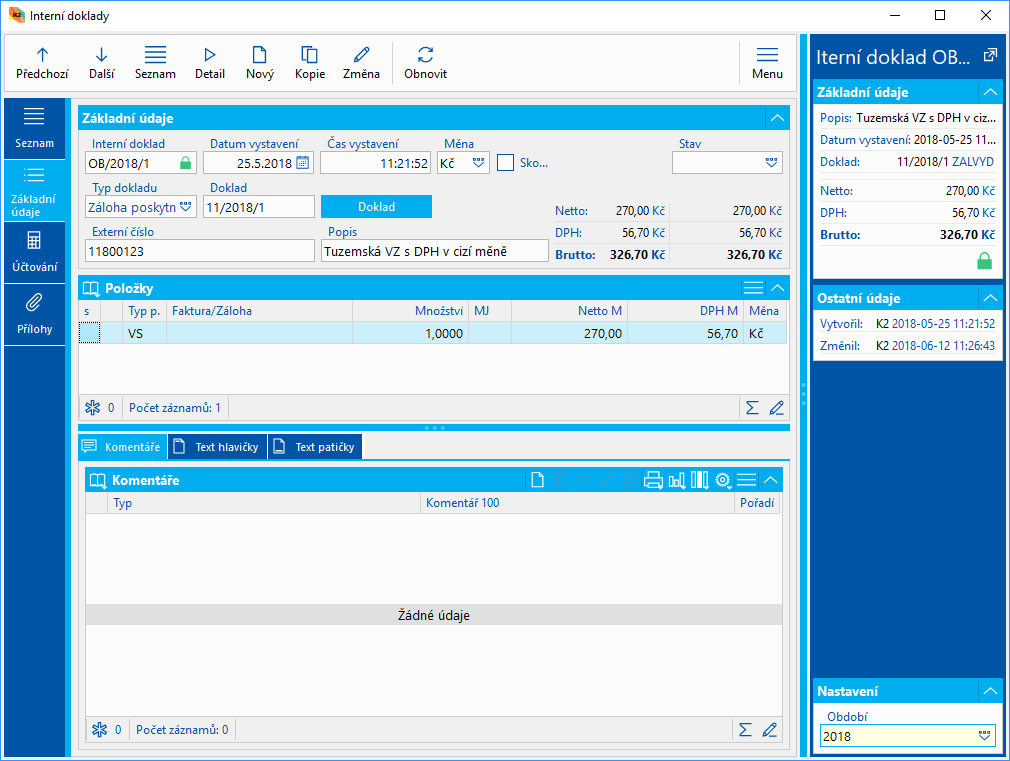1010x761 pixels.
Task: Create a new document with Nový
Action: click(x=259, y=55)
